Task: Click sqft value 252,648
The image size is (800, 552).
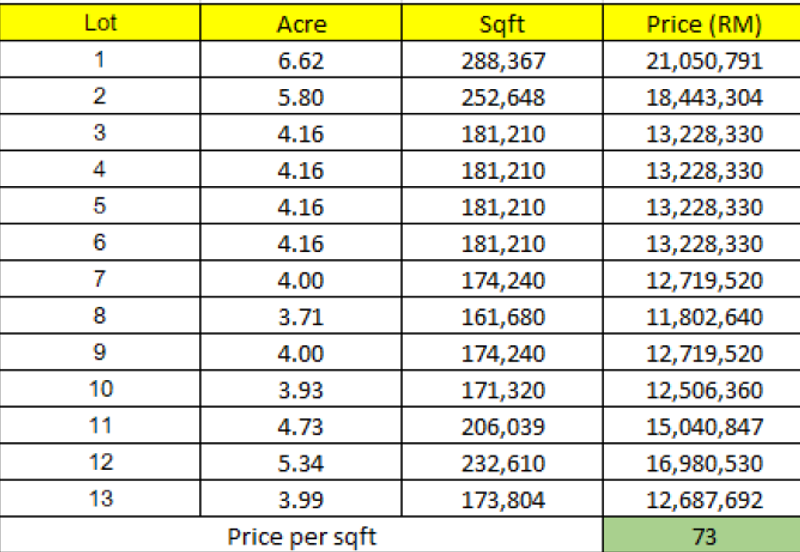Action: (503, 98)
